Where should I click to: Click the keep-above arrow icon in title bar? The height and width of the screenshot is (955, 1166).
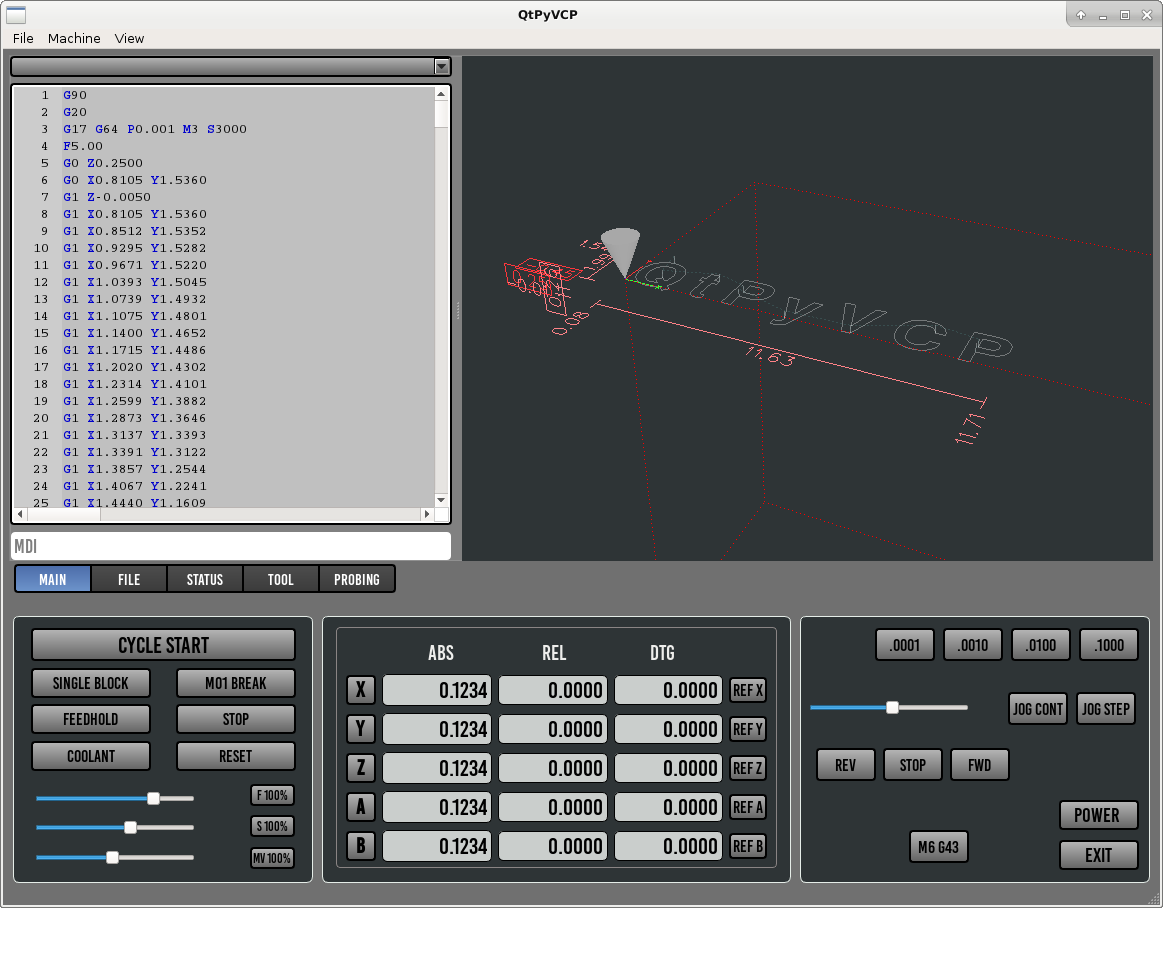[1080, 15]
